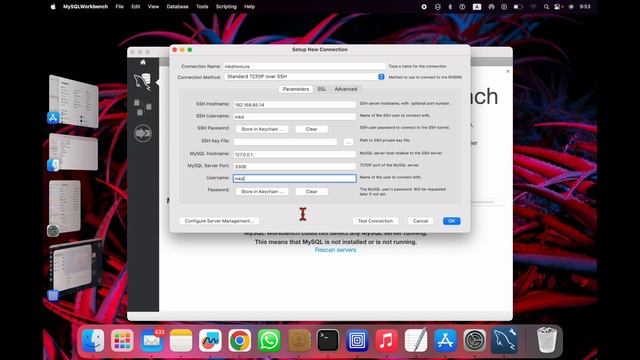Confirm the connection with OK
Screen dimensions: 640x360
(x=451, y=221)
